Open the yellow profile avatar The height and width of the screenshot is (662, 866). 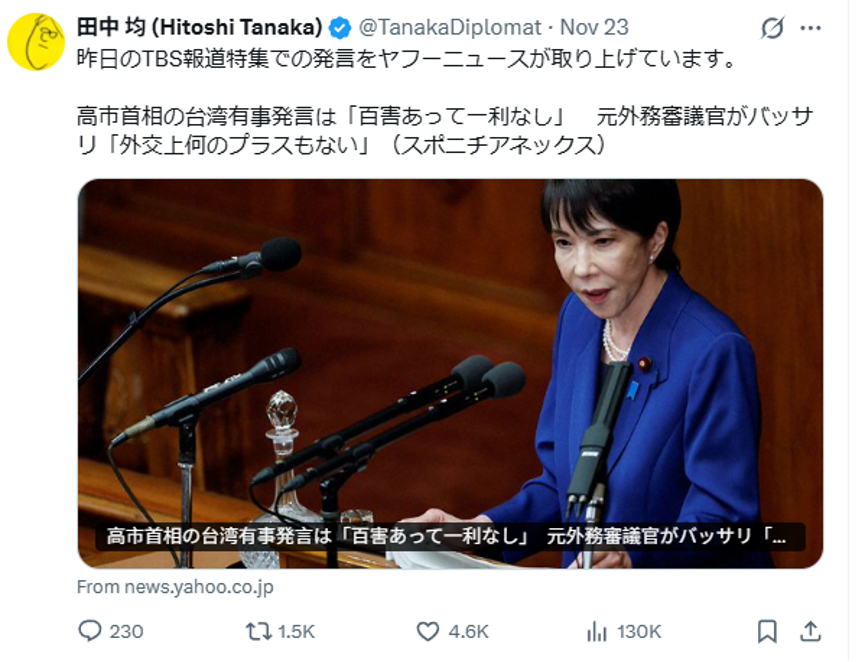coord(36,42)
